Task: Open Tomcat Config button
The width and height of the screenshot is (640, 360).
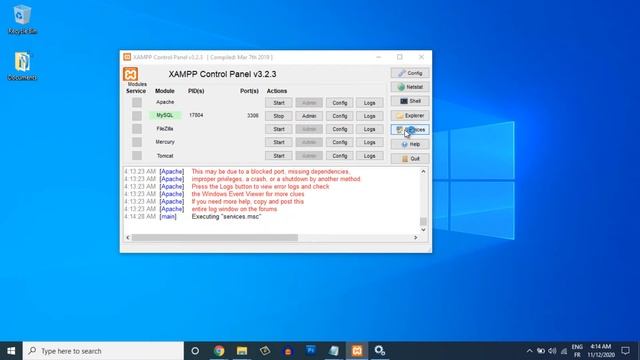Action: (339, 156)
